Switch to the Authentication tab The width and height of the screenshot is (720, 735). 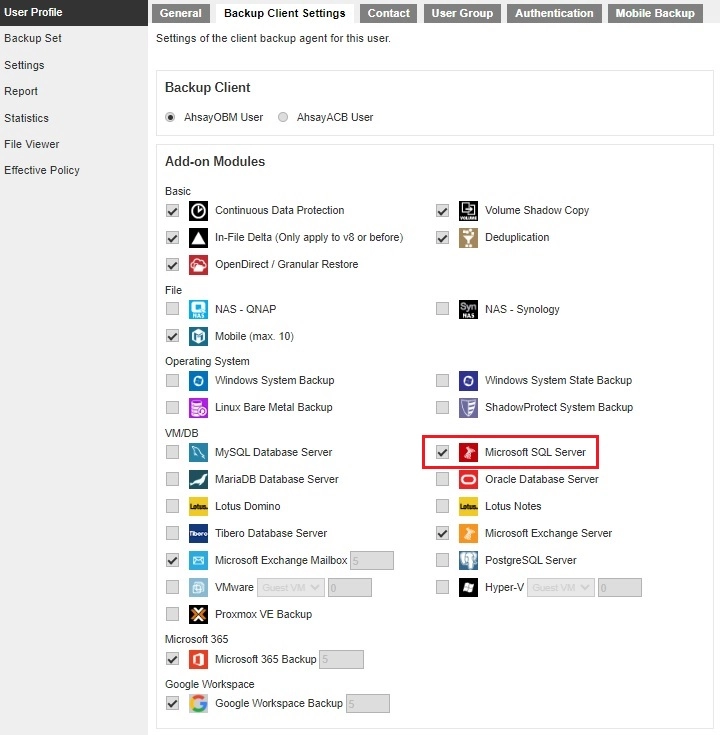554,13
